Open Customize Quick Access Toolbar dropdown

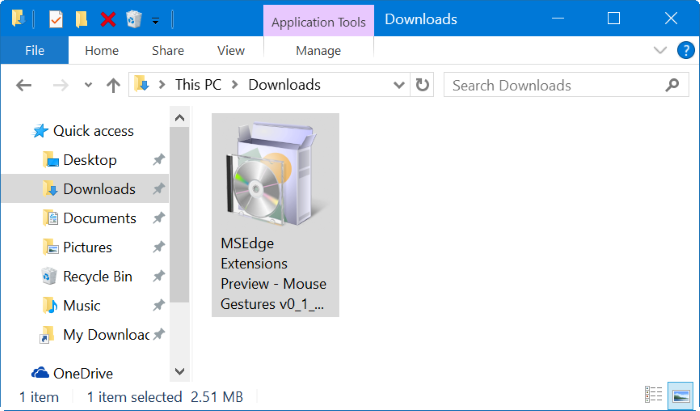[155, 20]
